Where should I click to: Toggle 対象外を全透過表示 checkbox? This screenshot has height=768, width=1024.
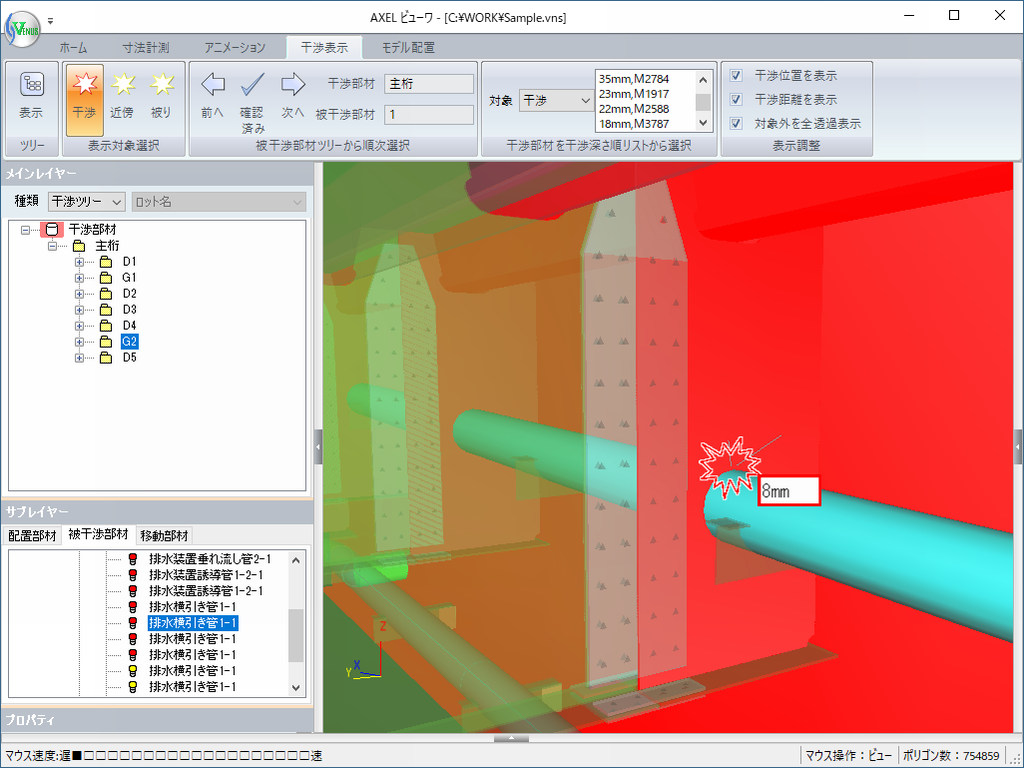(x=736, y=124)
